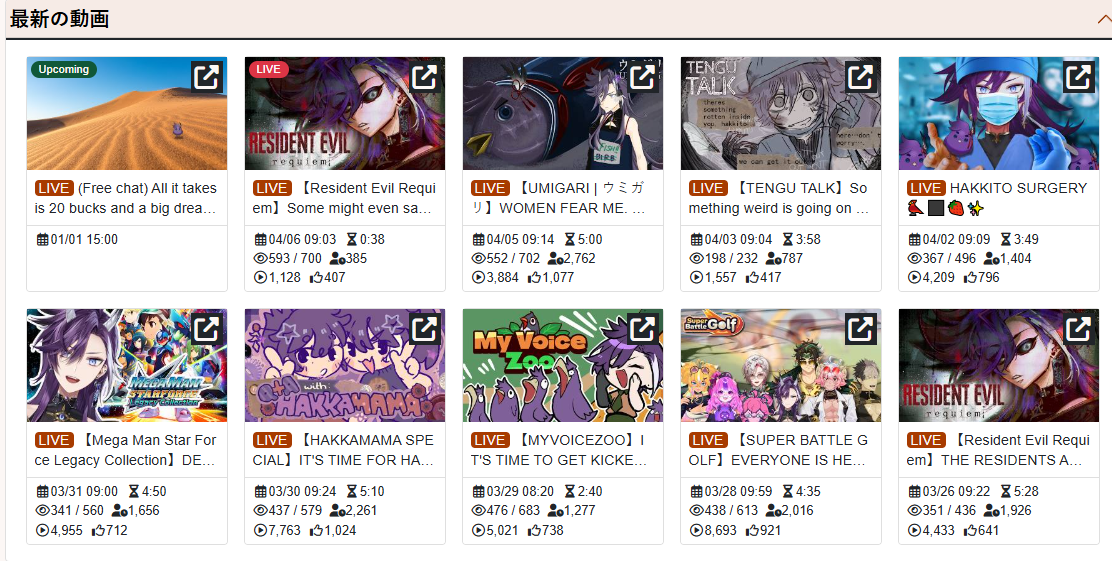Open the live Resident Evil Requiem 04/06 thumbnail

pyautogui.click(x=345, y=113)
